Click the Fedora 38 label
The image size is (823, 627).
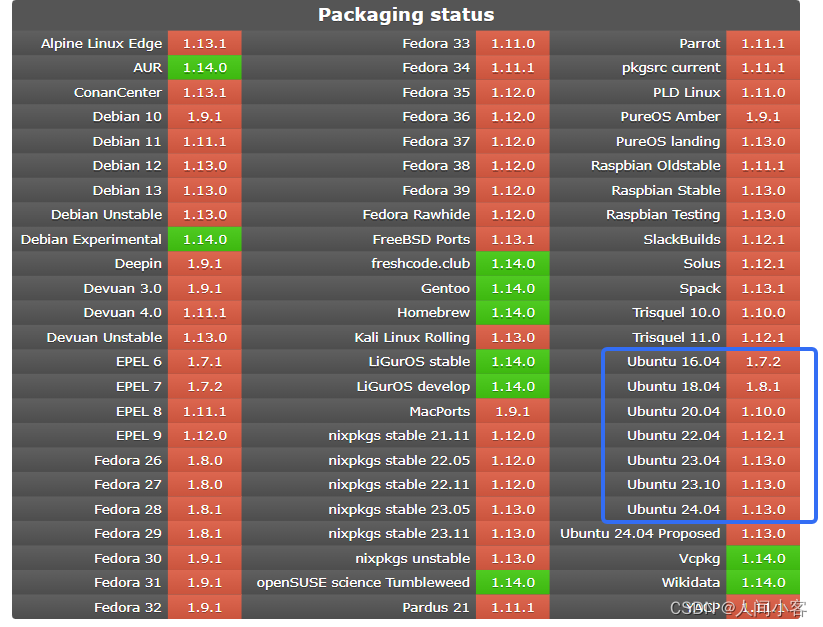click(436, 166)
